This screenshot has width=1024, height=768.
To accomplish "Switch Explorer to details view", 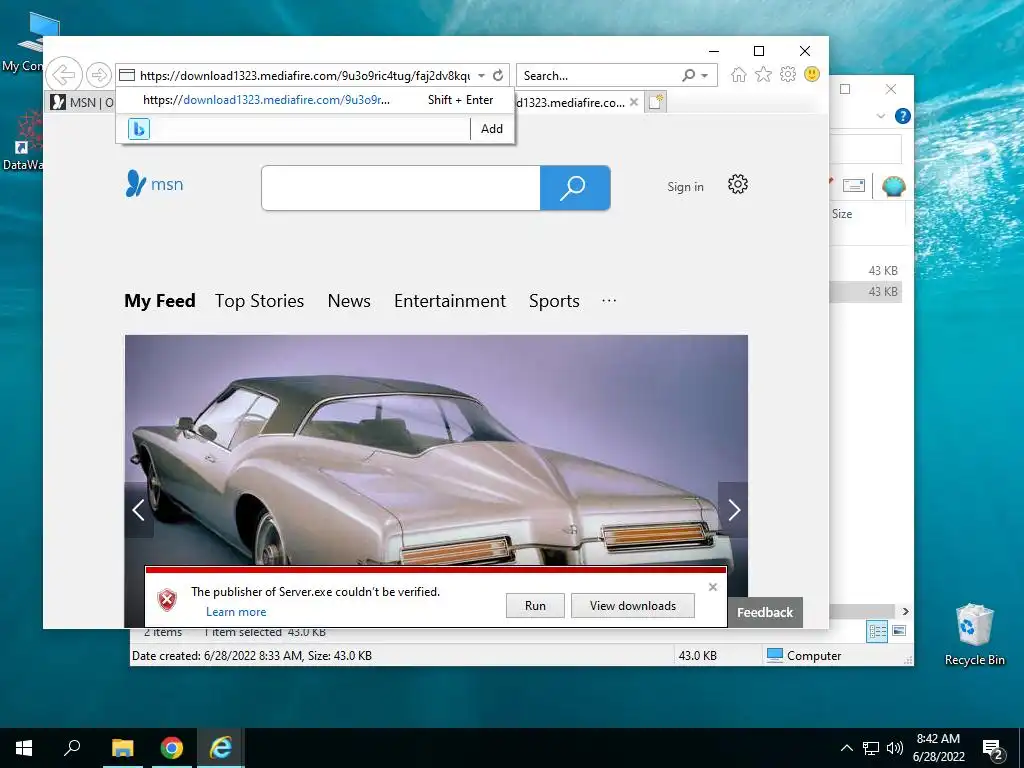I will coord(877,631).
